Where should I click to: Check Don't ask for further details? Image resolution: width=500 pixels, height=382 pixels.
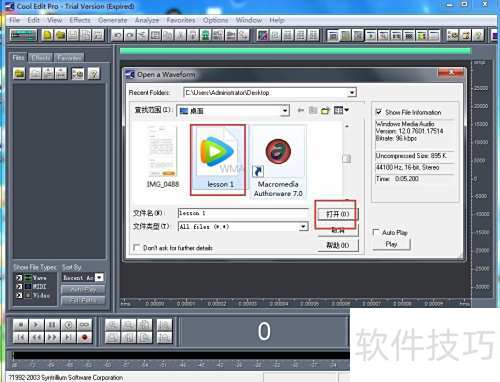(136, 247)
